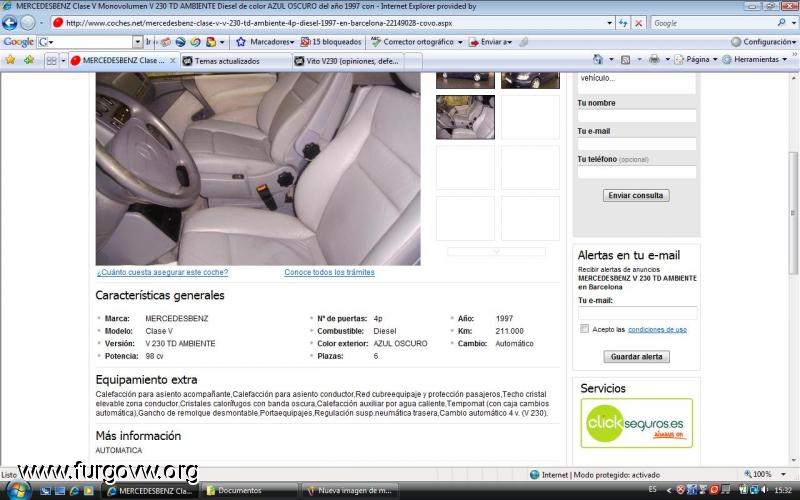Click the Google toolbar search field
Screen dimensions: 800x500
pos(90,42)
